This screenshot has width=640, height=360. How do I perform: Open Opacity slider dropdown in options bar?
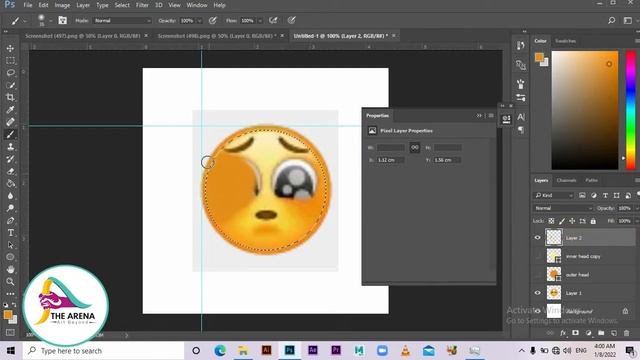pos(199,20)
